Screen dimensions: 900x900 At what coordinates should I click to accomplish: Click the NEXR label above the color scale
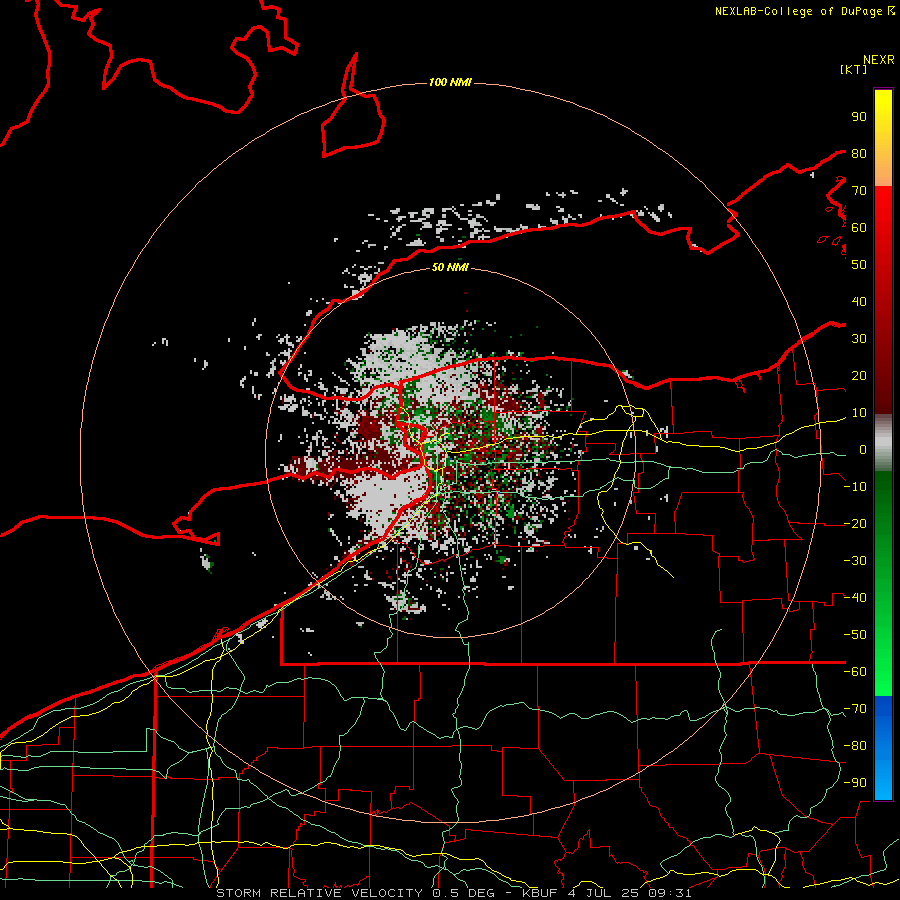point(878,60)
